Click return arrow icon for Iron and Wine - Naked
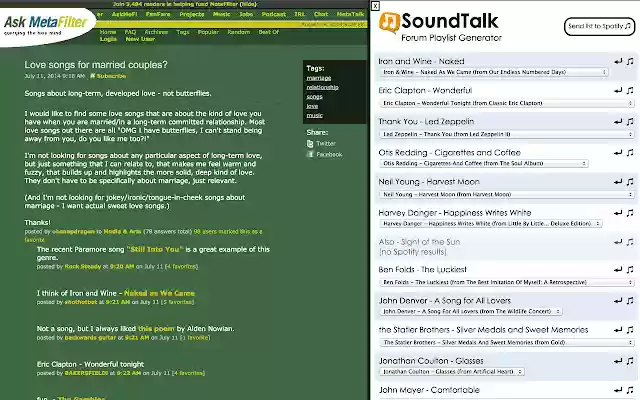640x400 pixels. click(618, 61)
